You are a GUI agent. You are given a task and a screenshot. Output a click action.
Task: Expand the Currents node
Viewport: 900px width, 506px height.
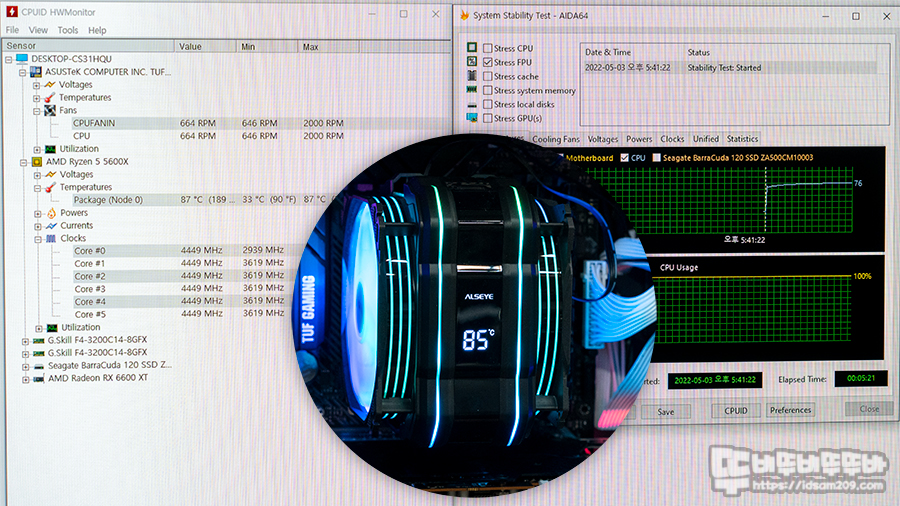(x=37, y=226)
